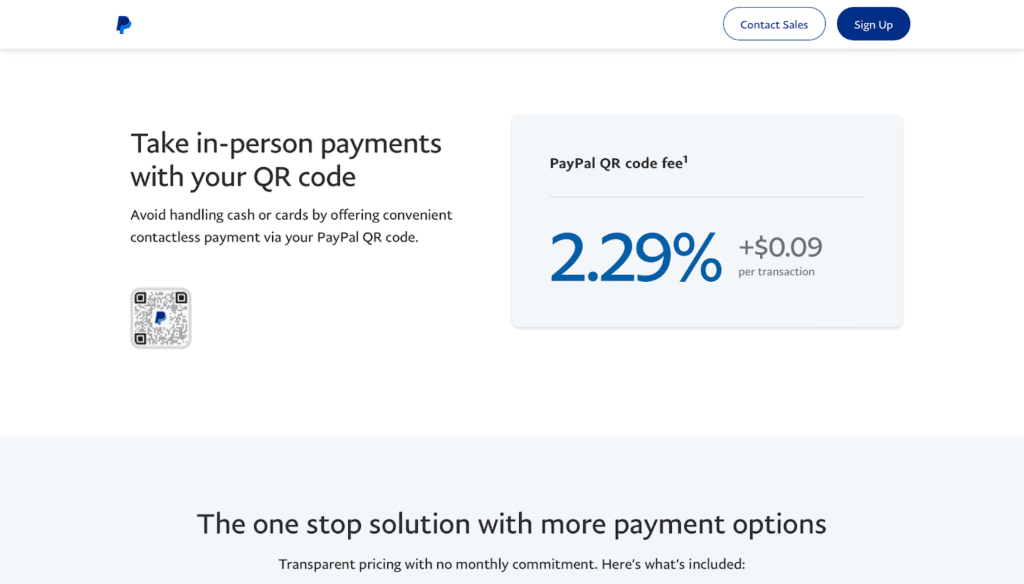The image size is (1024, 584).
Task: Click the PayPal logo in the header
Action: (x=123, y=25)
